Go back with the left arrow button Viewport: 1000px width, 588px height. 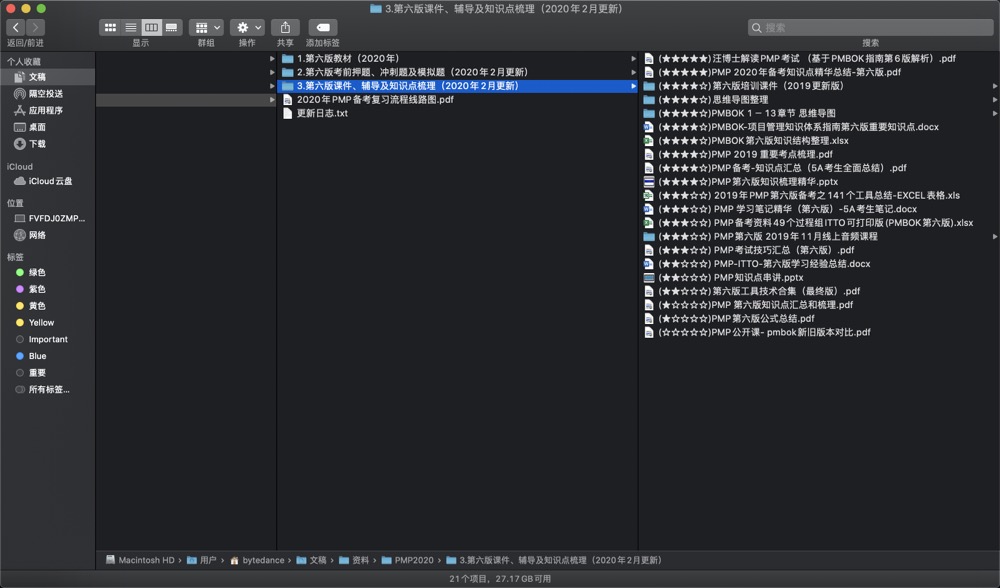click(15, 27)
